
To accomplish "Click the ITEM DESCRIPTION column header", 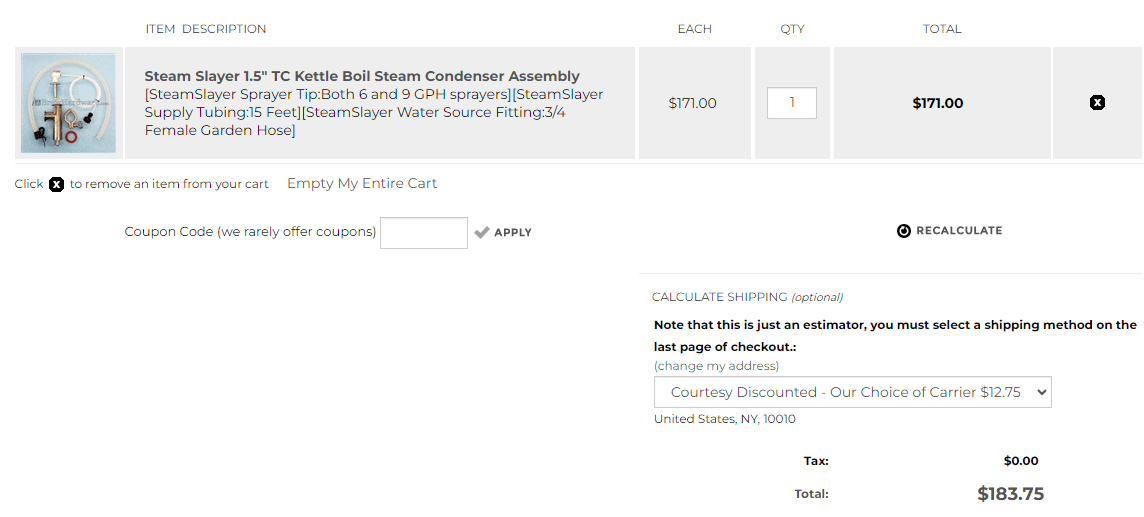I will pos(206,29).
